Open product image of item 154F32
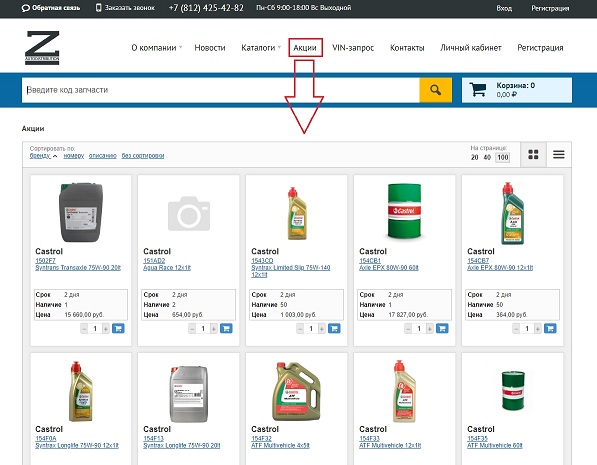Image resolution: width=597 pixels, height=465 pixels. click(296, 391)
